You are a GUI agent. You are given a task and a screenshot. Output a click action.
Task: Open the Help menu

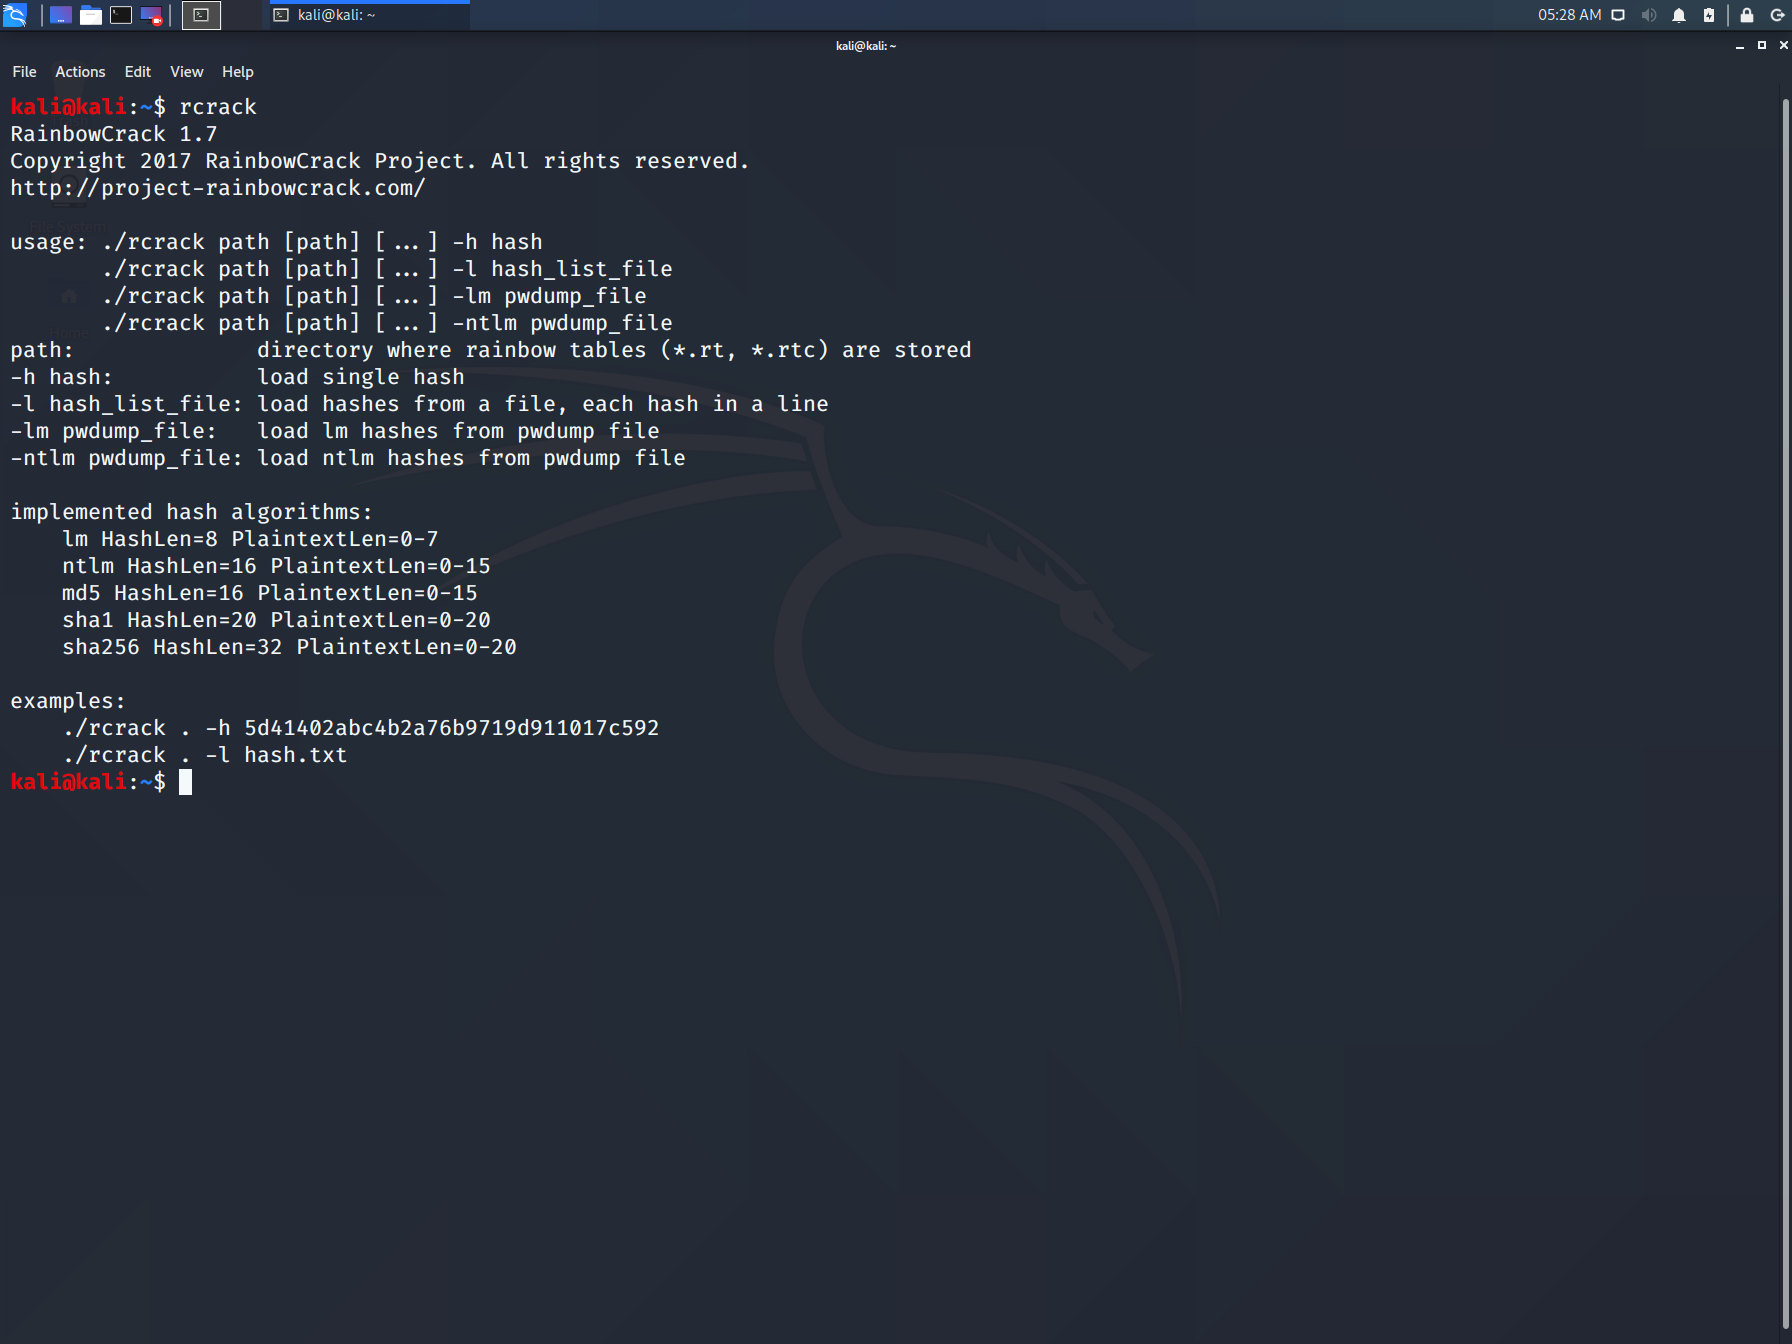(x=237, y=72)
